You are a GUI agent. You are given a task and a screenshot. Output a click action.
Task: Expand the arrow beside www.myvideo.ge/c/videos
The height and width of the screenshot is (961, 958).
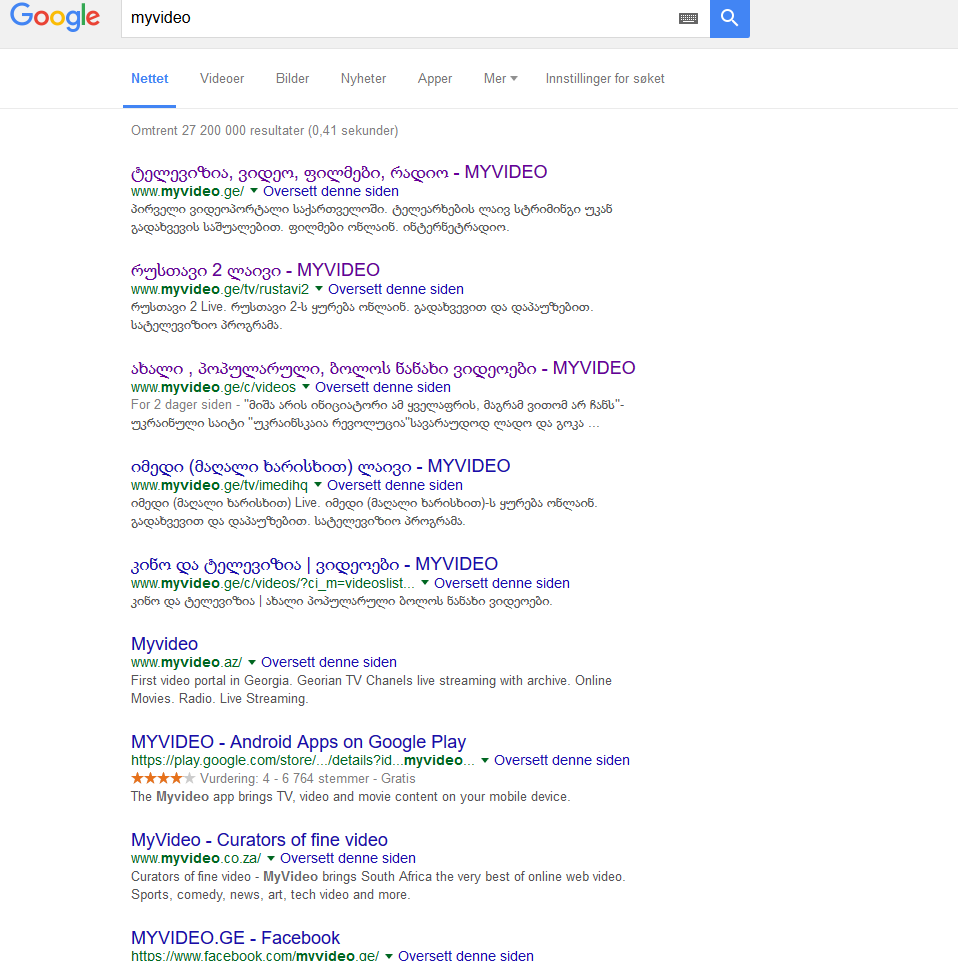pos(306,387)
